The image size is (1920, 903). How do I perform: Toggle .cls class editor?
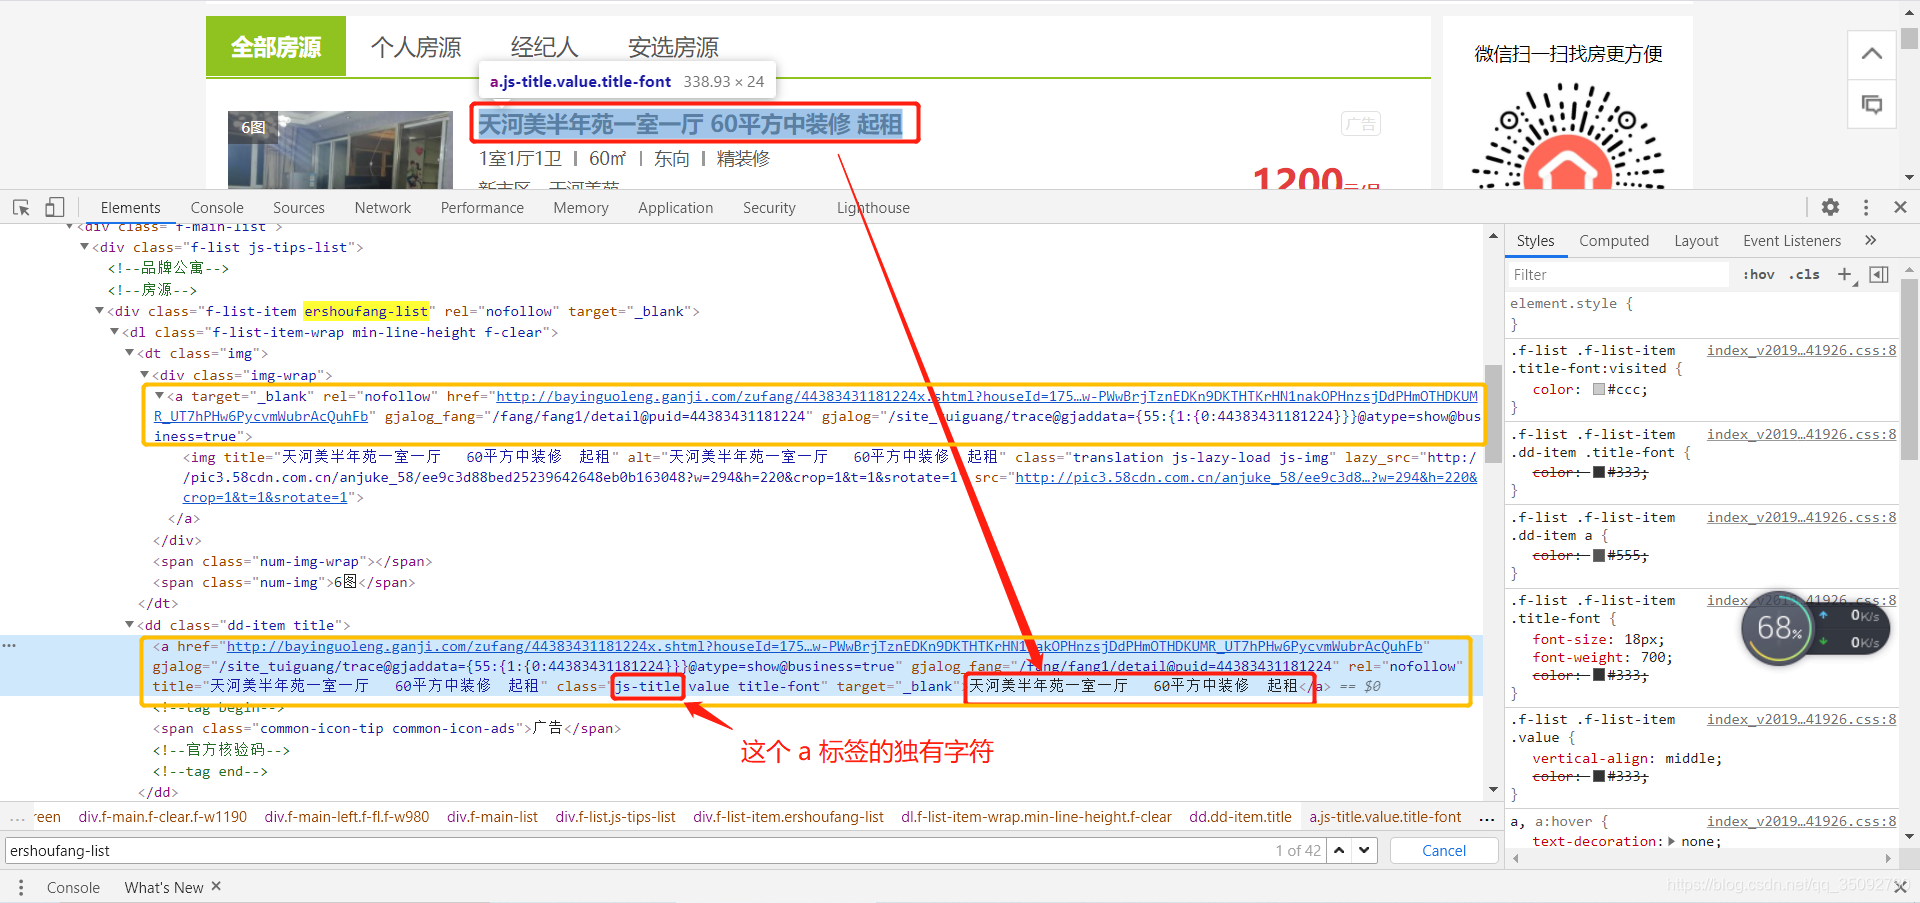tap(1805, 274)
